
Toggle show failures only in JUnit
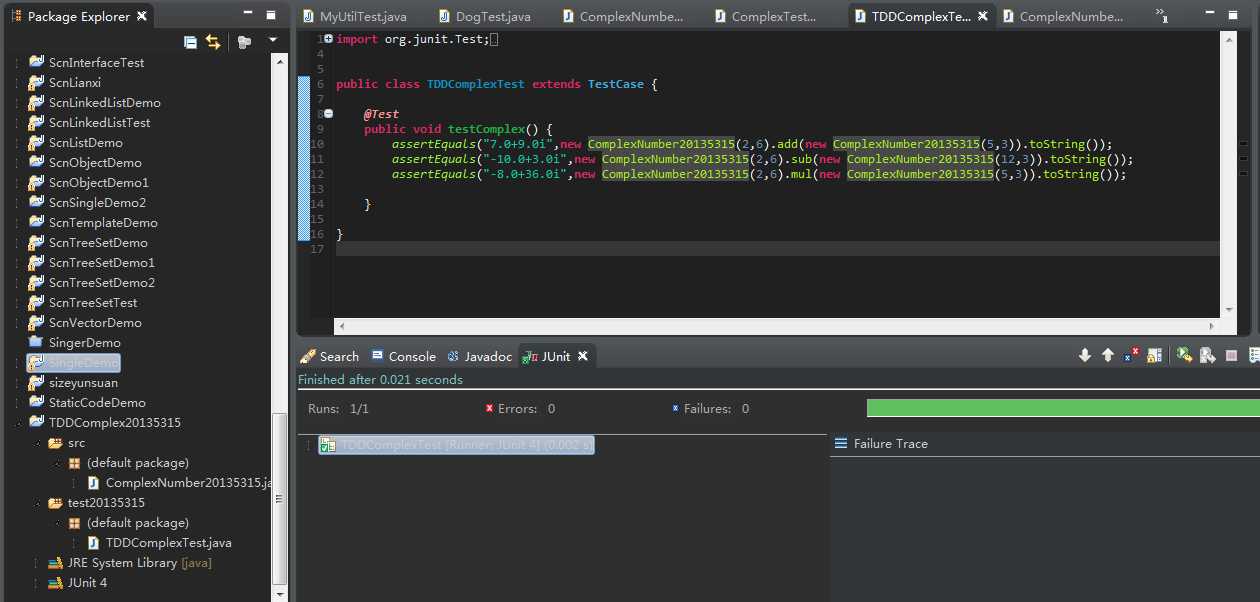click(1131, 355)
